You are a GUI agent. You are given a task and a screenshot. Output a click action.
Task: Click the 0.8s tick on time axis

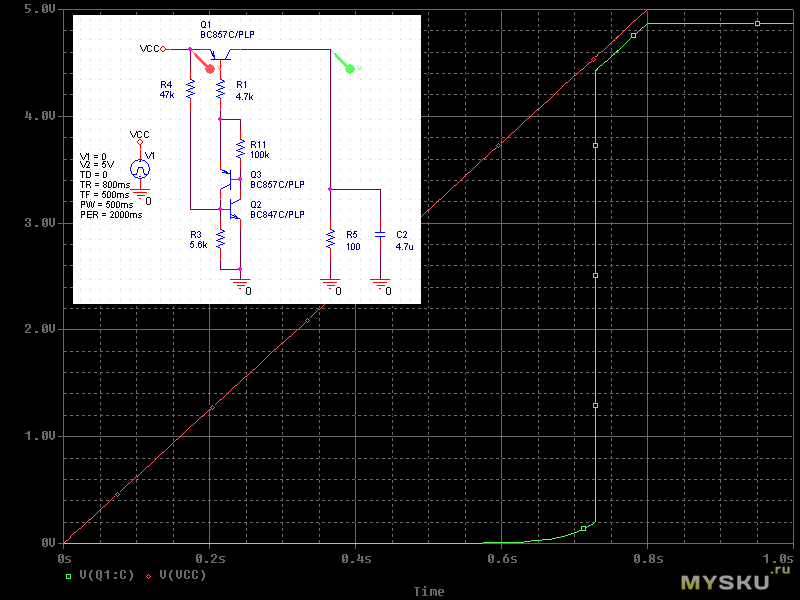[647, 557]
